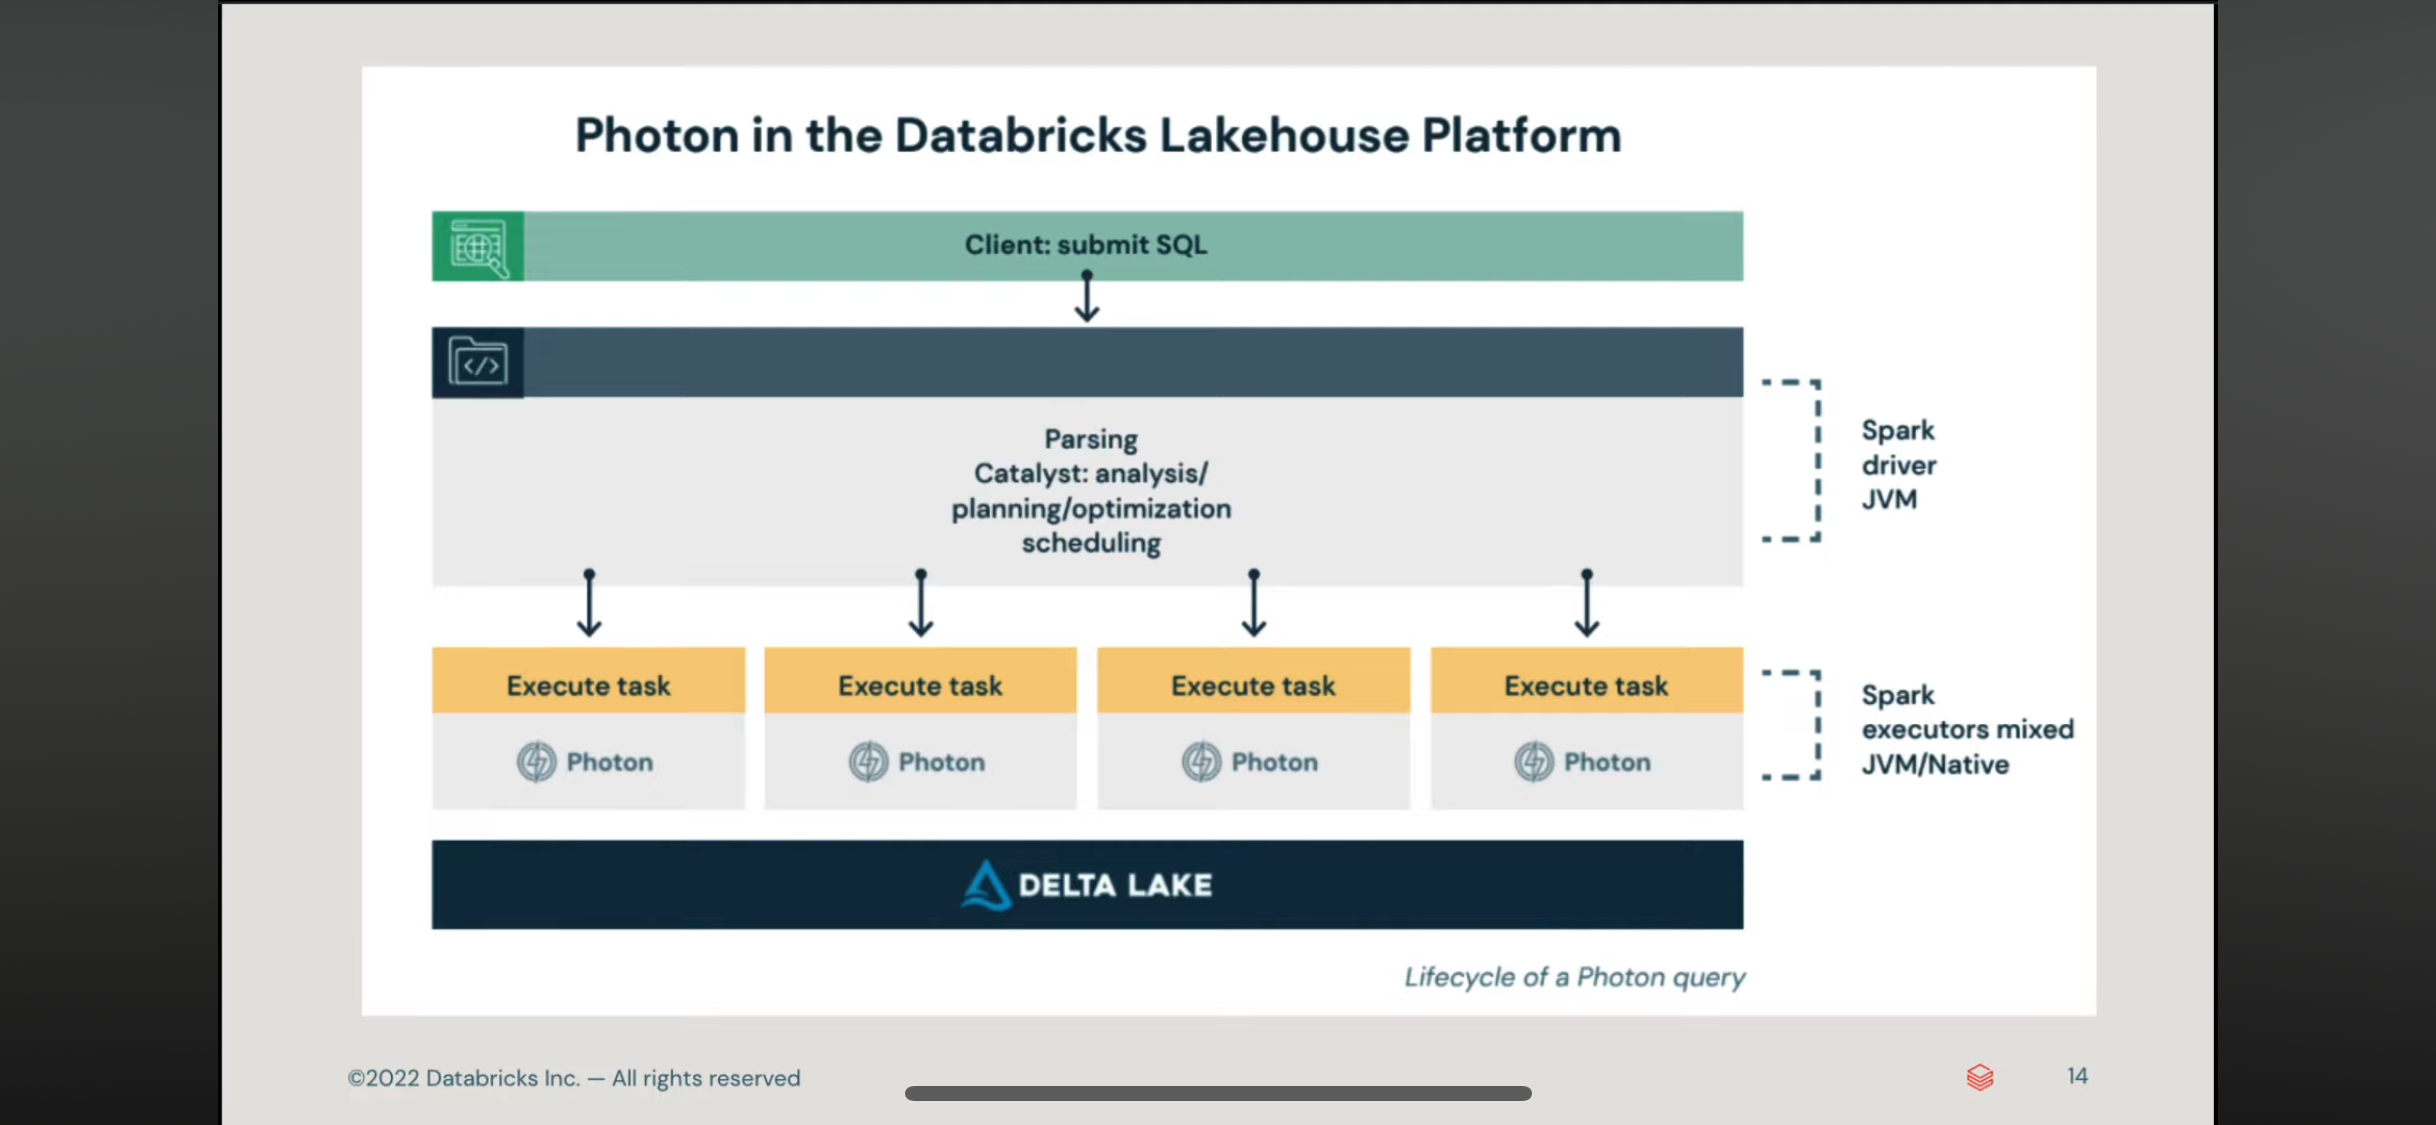Click the 'Catalyst: analysis/' text
Image resolution: width=2436 pixels, height=1125 pixels.
1091,474
